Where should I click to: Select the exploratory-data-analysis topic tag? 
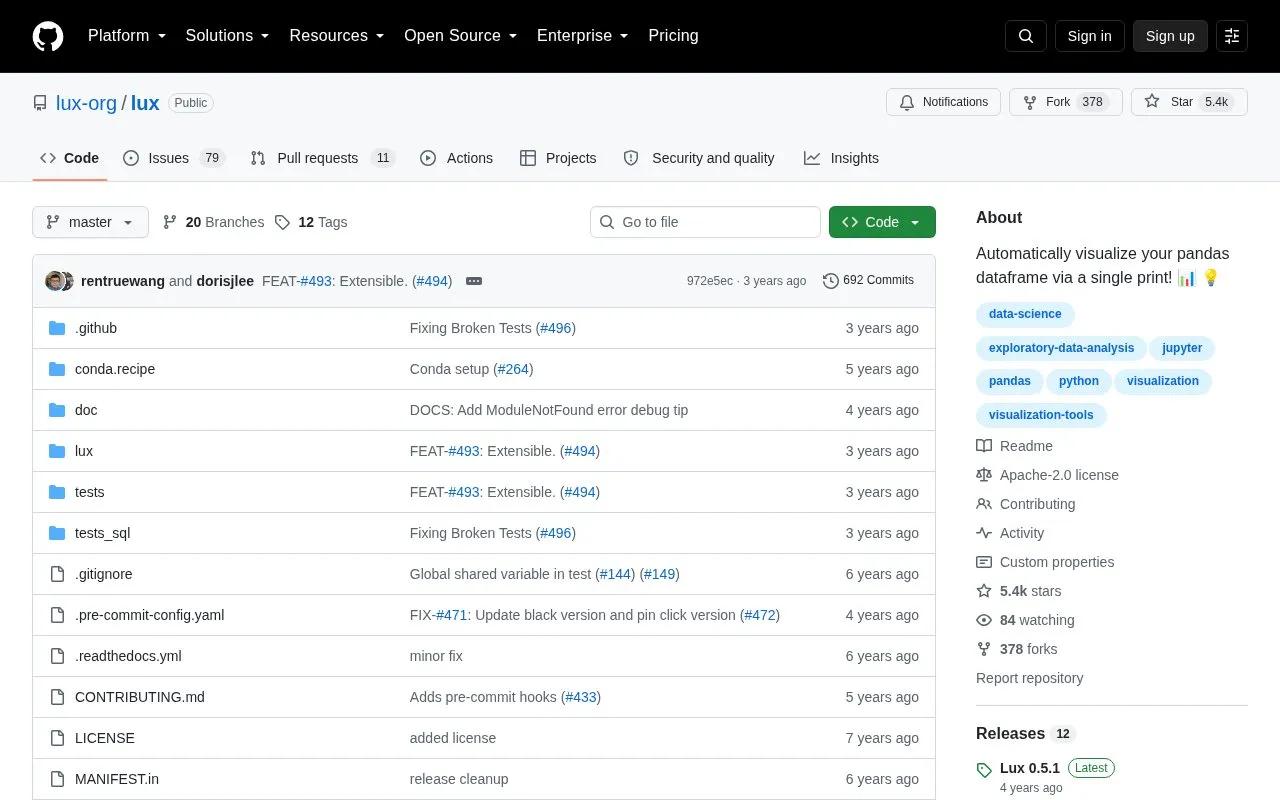[x=1061, y=348]
